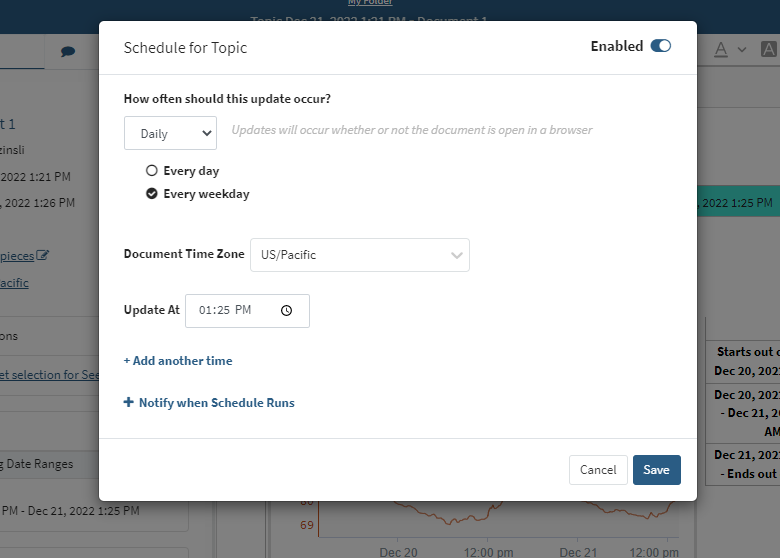The width and height of the screenshot is (780, 558).
Task: Click the clock icon in Update At field
Action: point(287,311)
